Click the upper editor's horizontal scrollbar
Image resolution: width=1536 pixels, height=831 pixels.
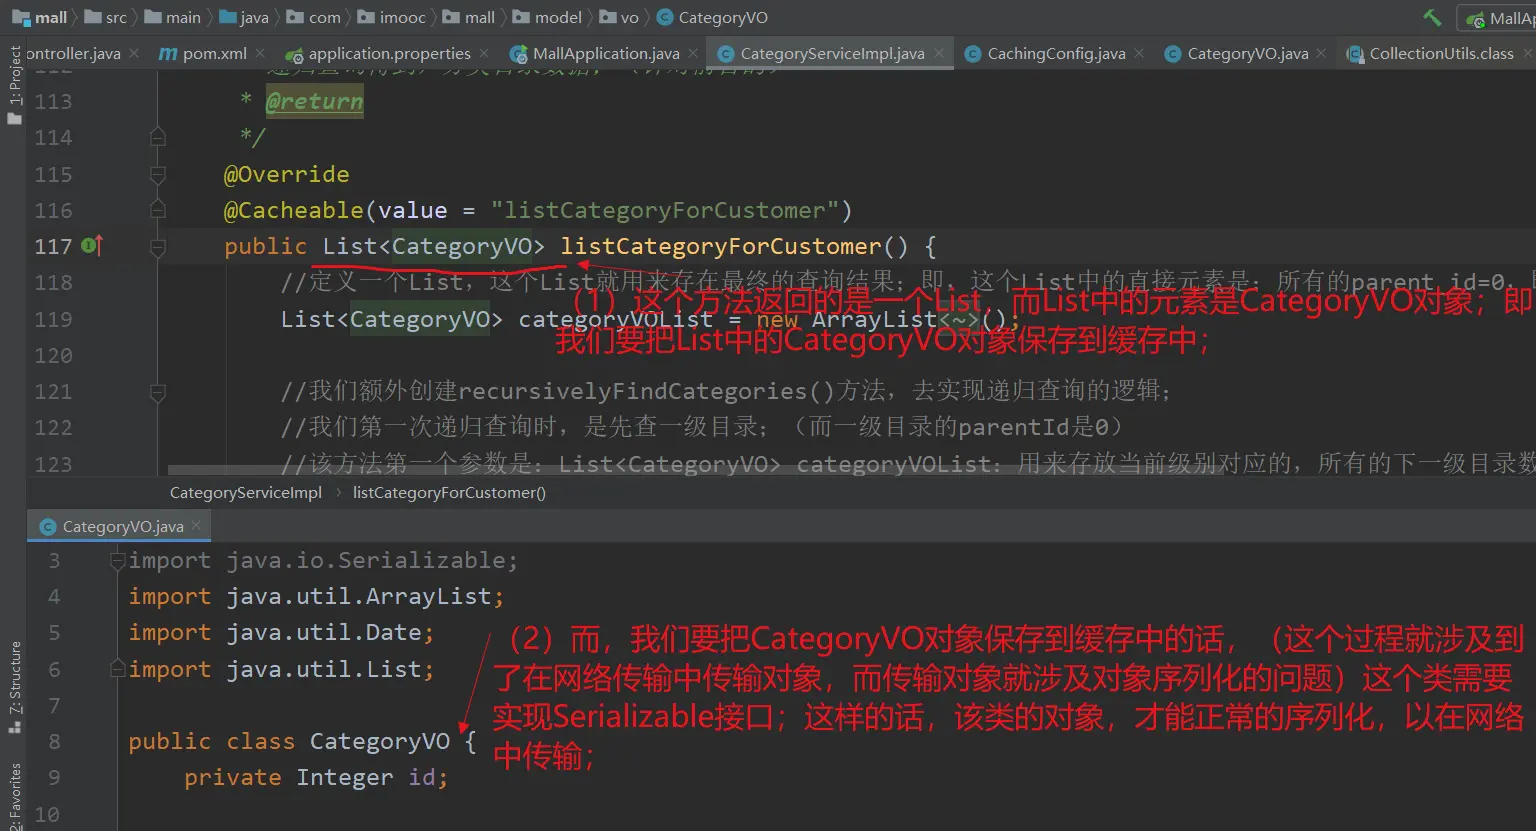point(696,469)
